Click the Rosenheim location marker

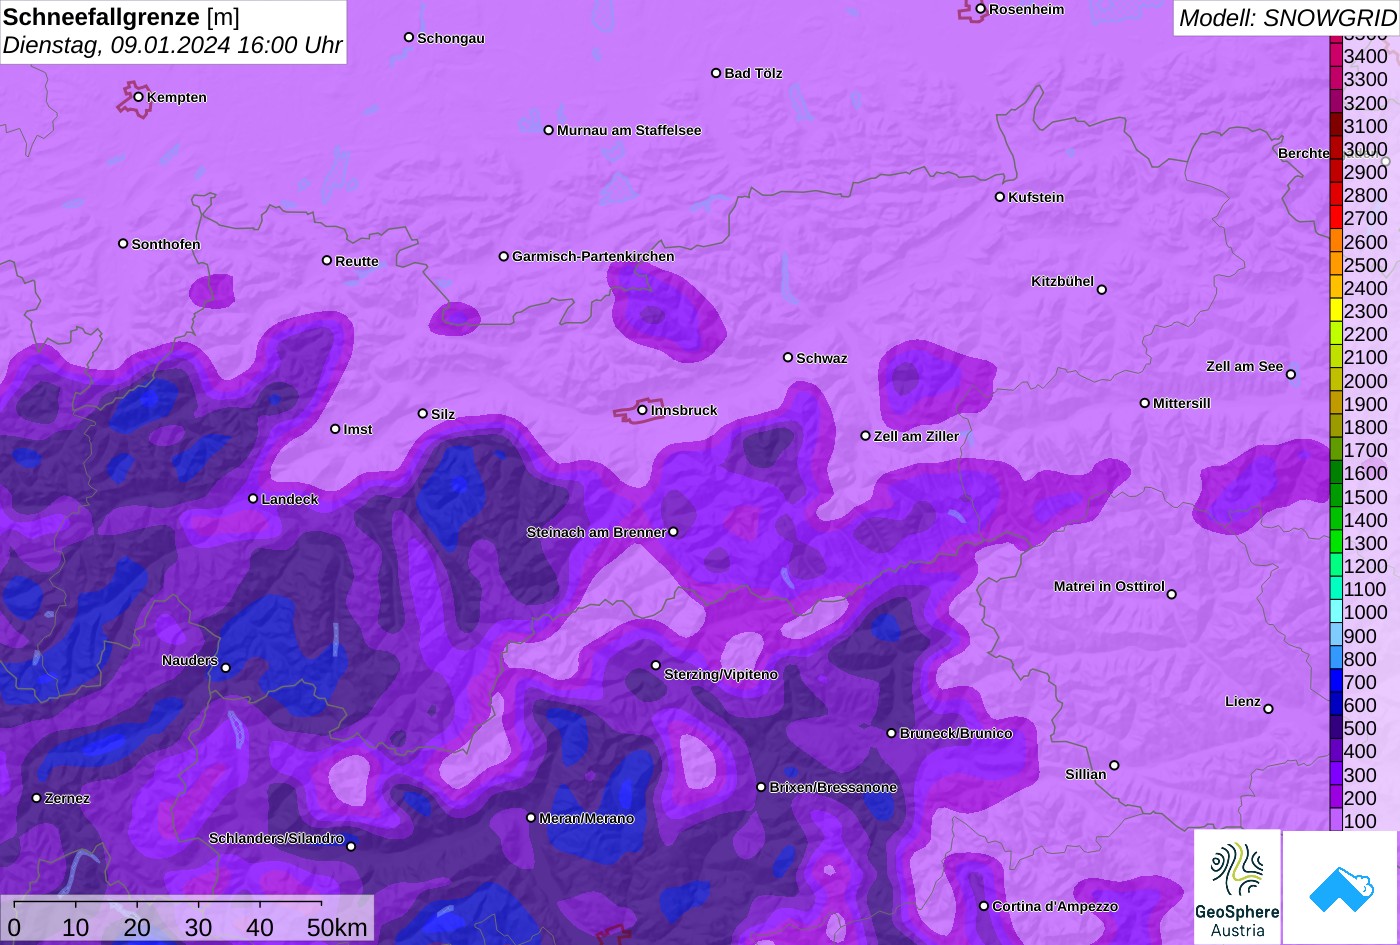pos(980,9)
